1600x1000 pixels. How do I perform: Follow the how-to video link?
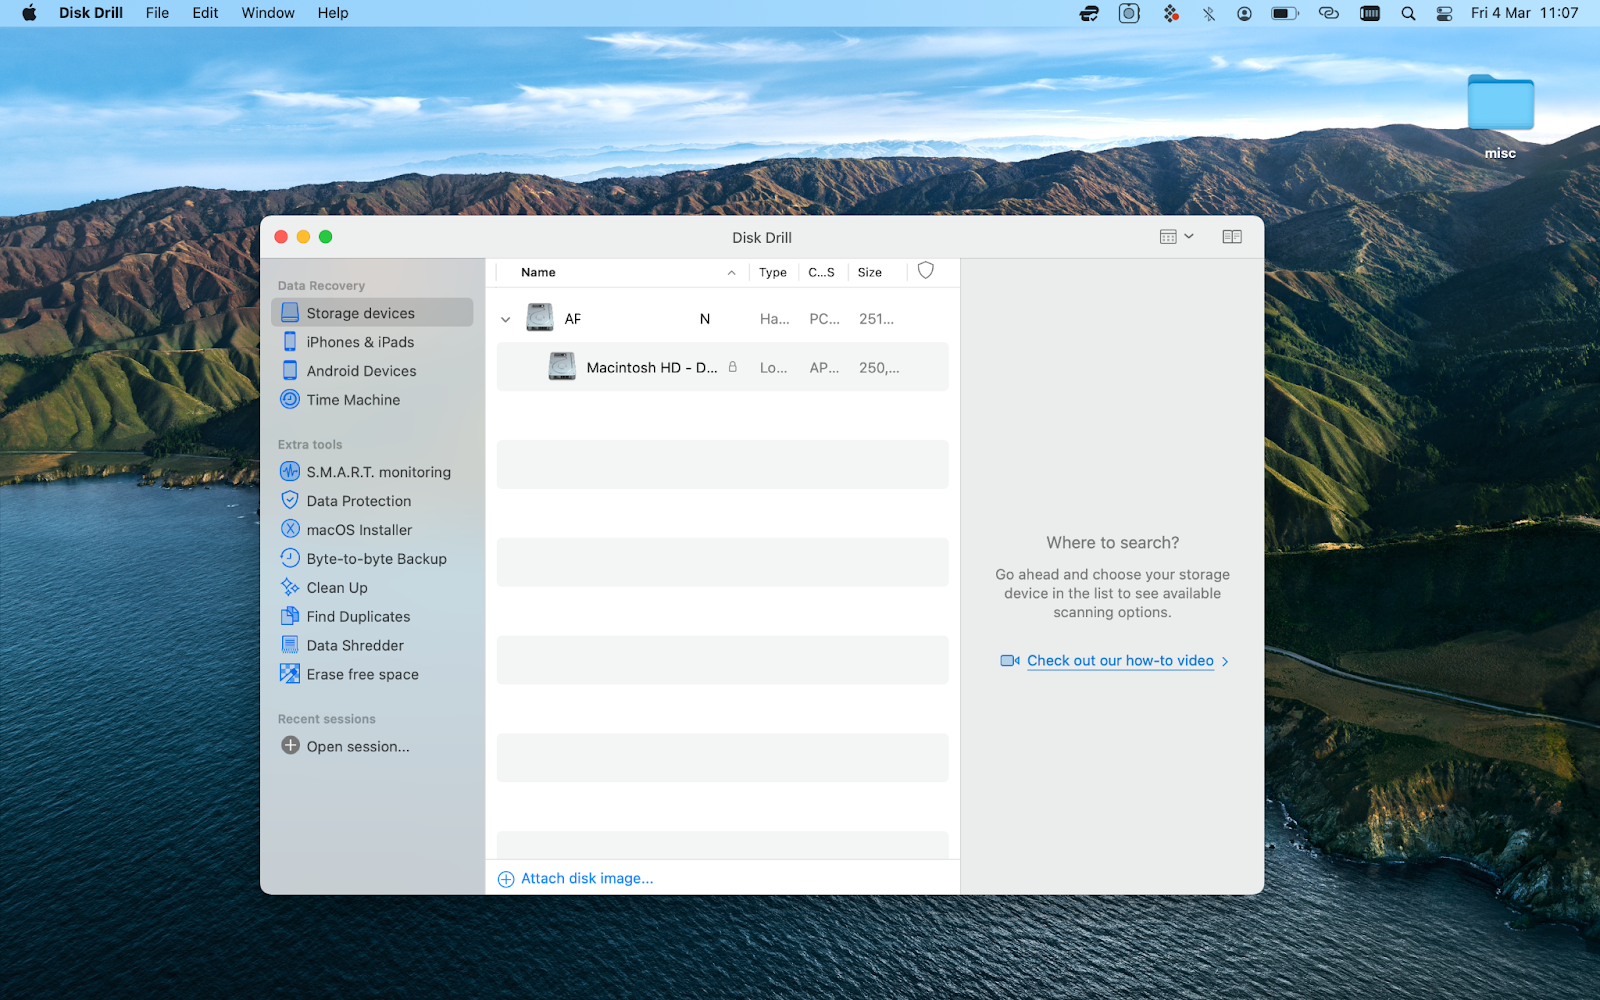(x=1119, y=660)
